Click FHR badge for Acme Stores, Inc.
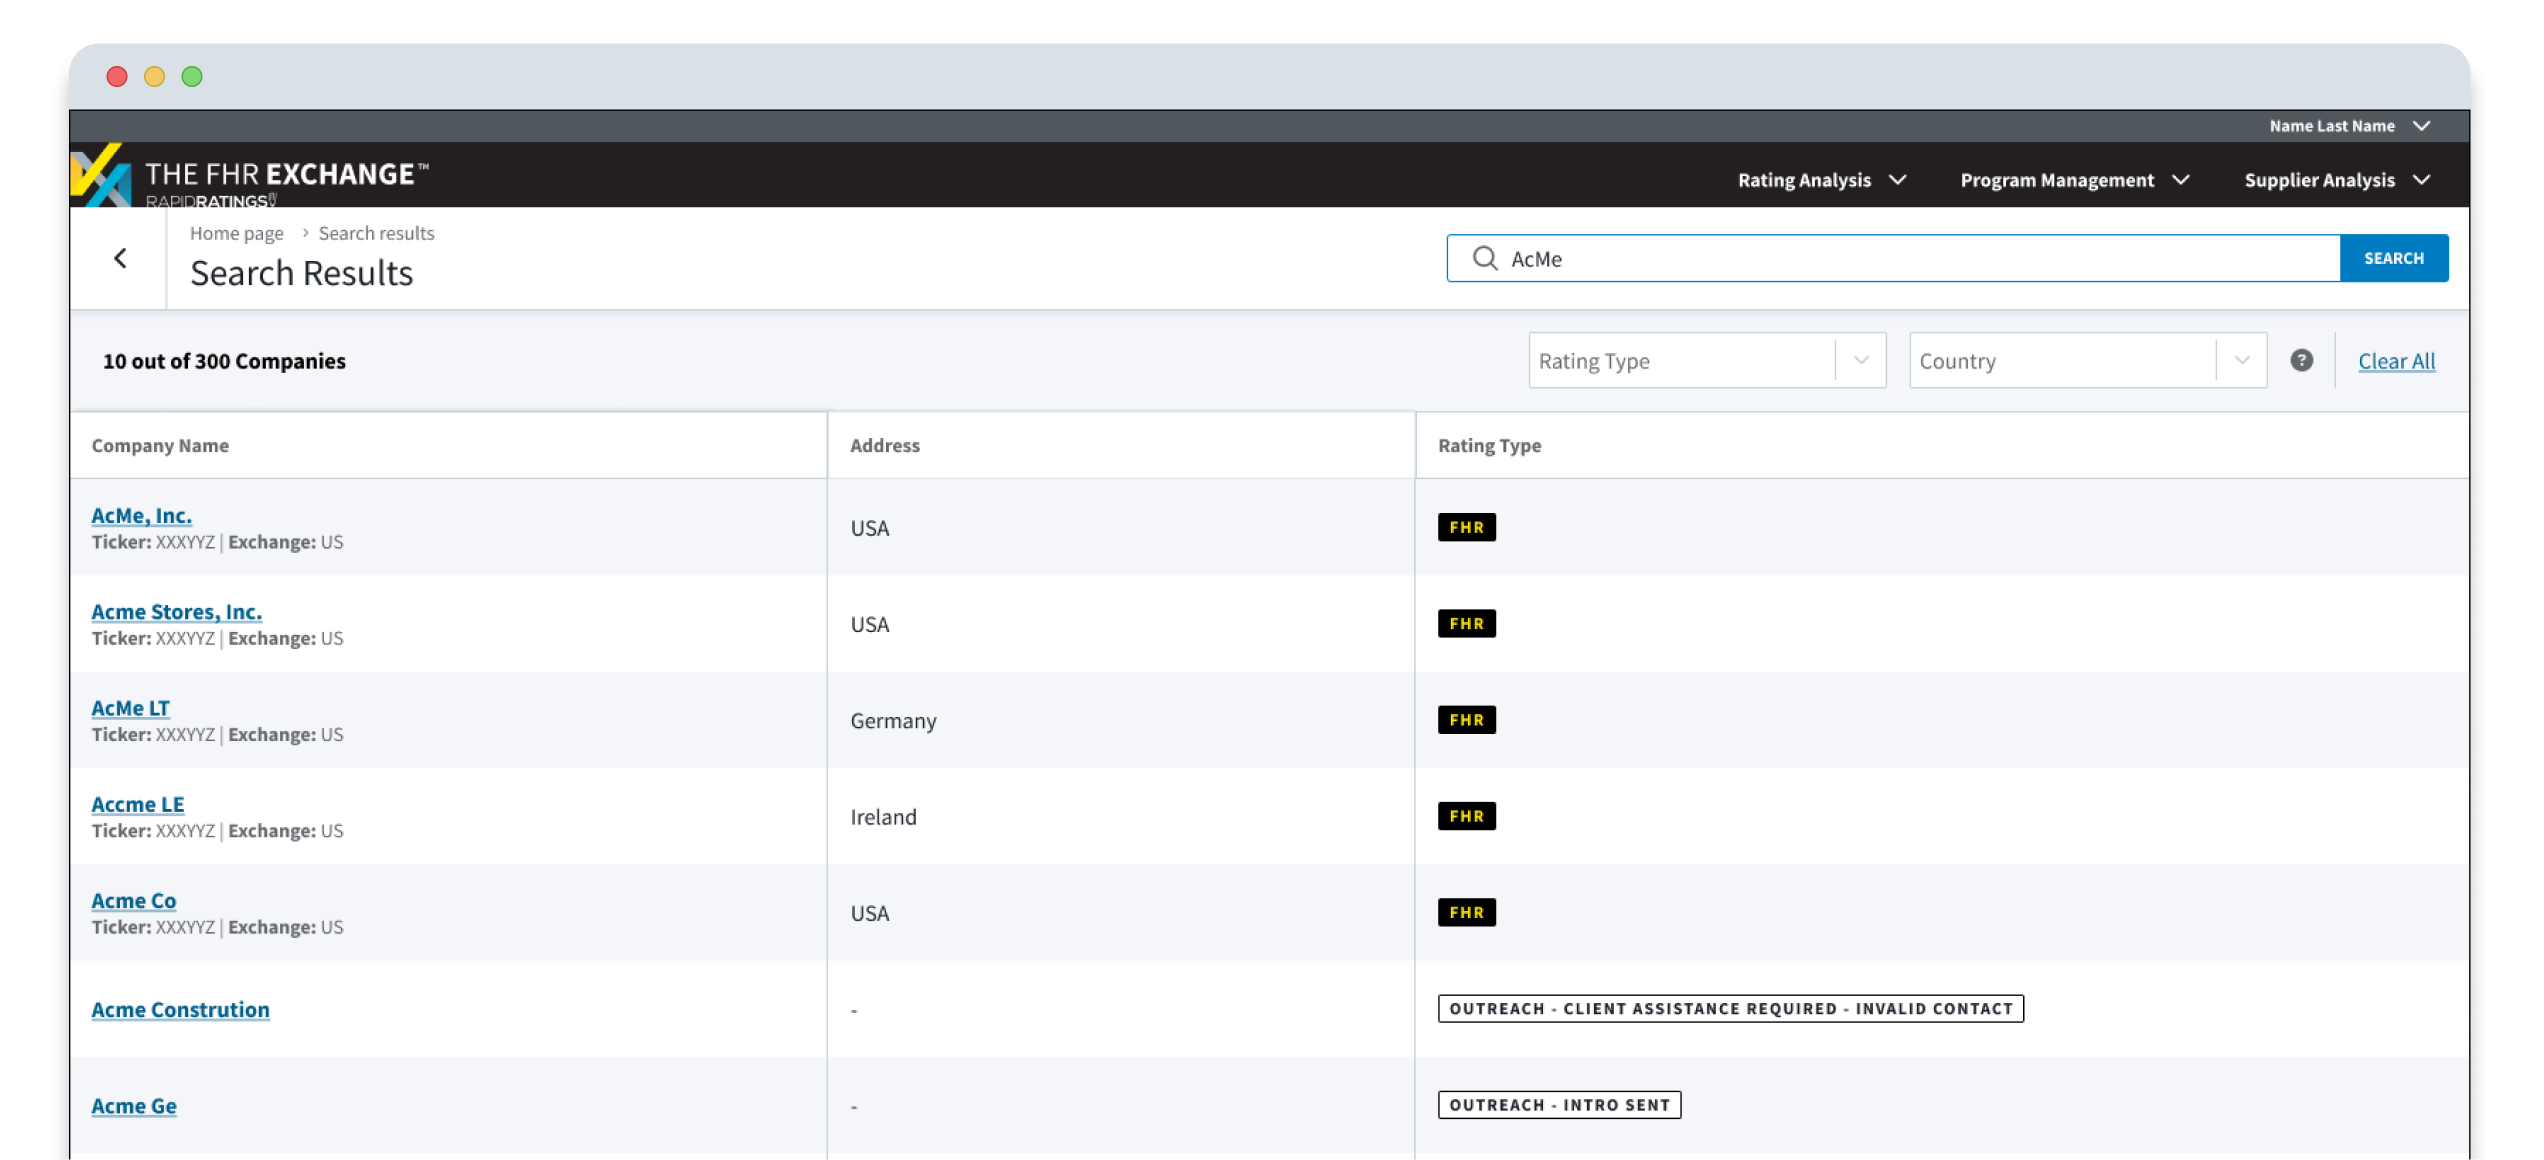This screenshot has width=2544, height=1160. [1466, 623]
